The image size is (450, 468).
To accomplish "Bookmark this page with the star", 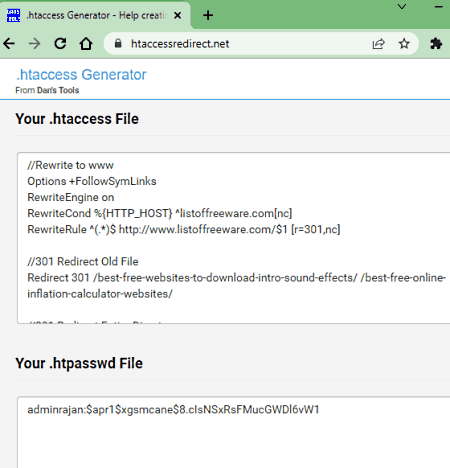I will [x=404, y=43].
